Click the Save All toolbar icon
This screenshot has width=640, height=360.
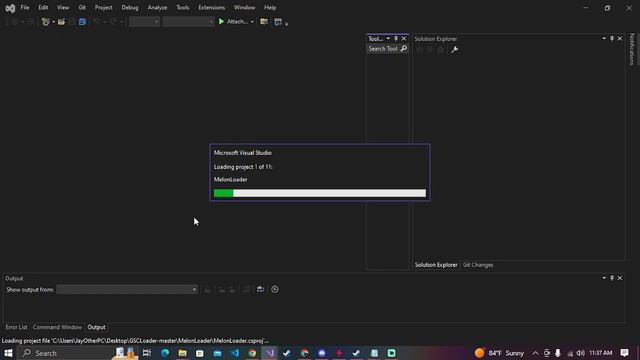pyautogui.click(x=82, y=22)
